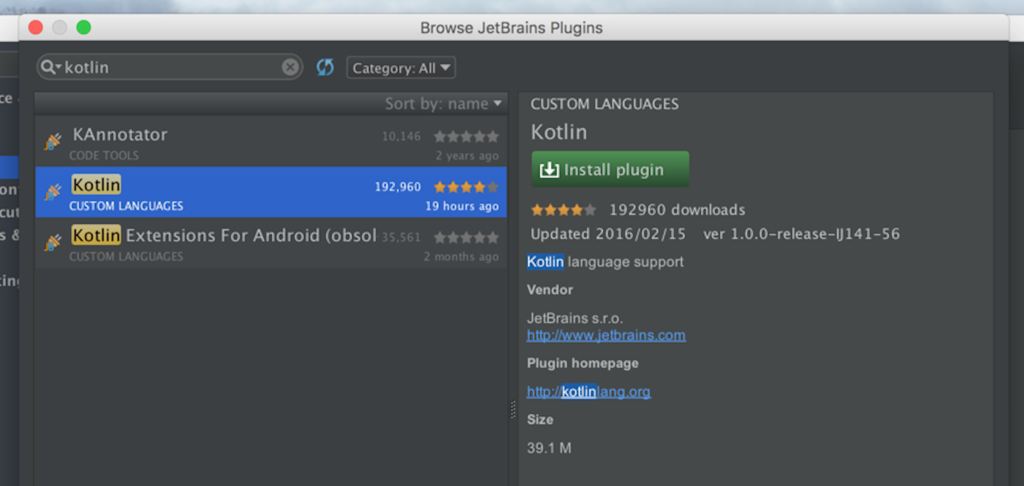The height and width of the screenshot is (486, 1024).
Task: Open the kotlinlang.org plugin homepage link
Action: tap(588, 392)
